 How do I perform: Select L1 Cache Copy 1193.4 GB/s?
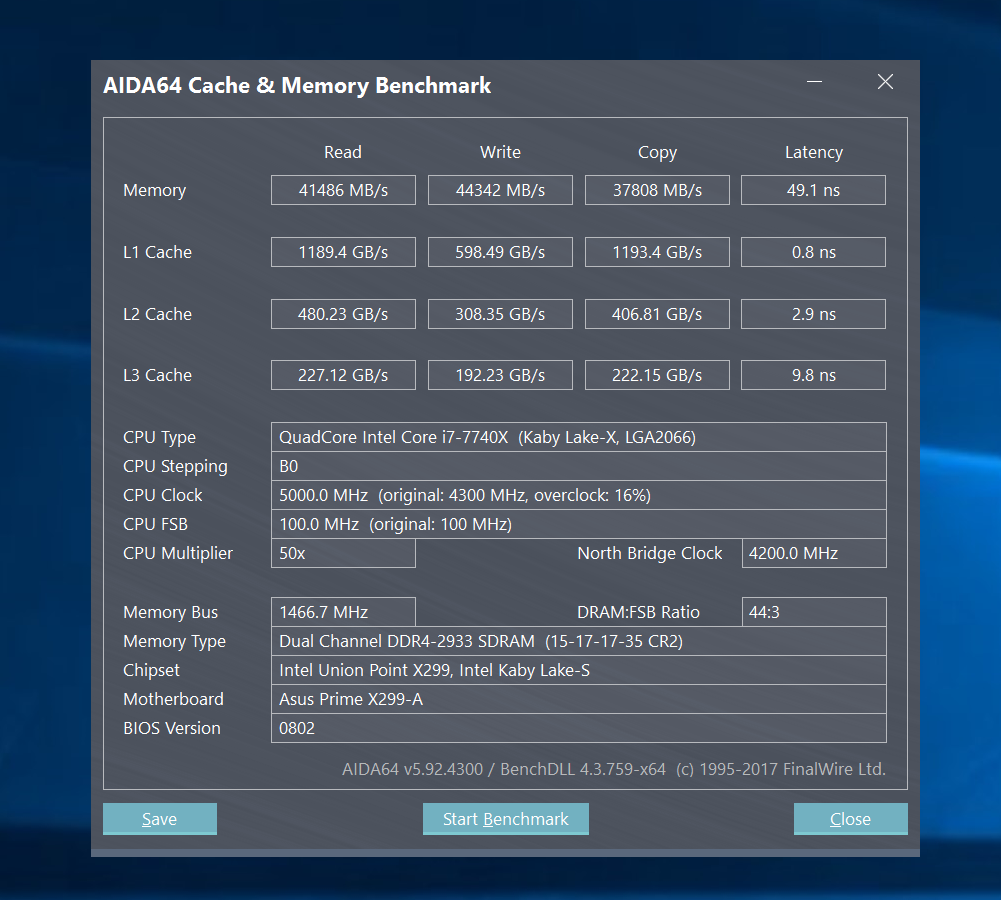pos(657,252)
